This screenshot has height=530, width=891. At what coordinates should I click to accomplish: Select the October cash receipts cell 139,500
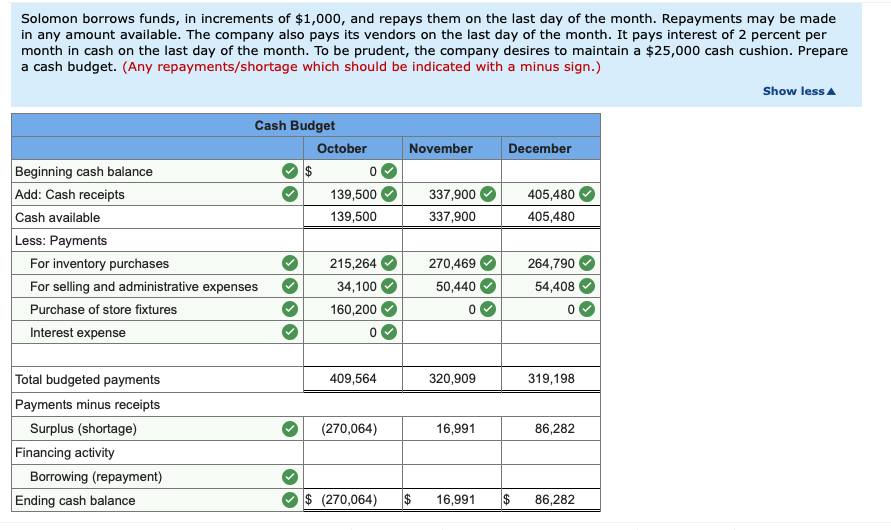tap(353, 194)
